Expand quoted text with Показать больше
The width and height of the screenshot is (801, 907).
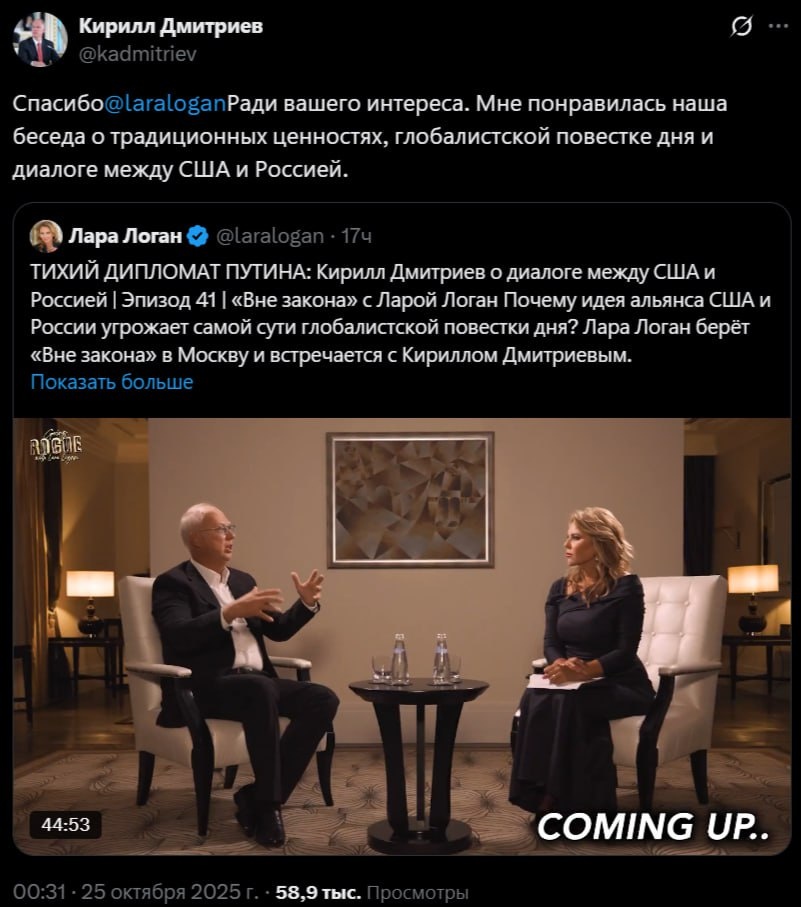pyautogui.click(x=112, y=382)
